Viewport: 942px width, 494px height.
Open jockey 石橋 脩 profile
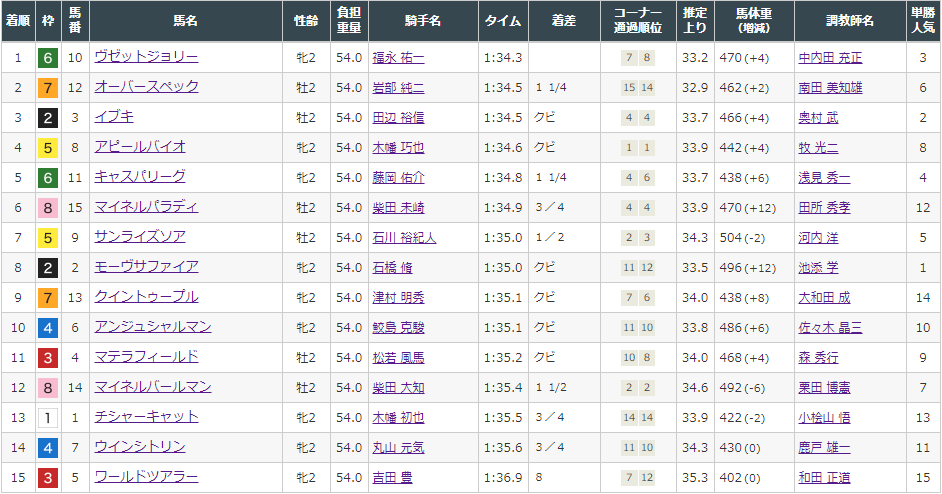tap(392, 268)
